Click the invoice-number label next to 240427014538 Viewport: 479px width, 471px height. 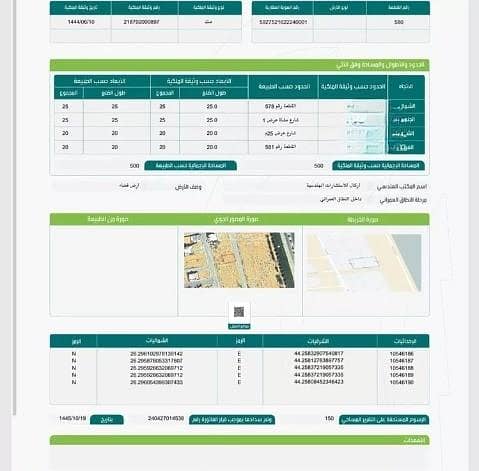pos(232,420)
